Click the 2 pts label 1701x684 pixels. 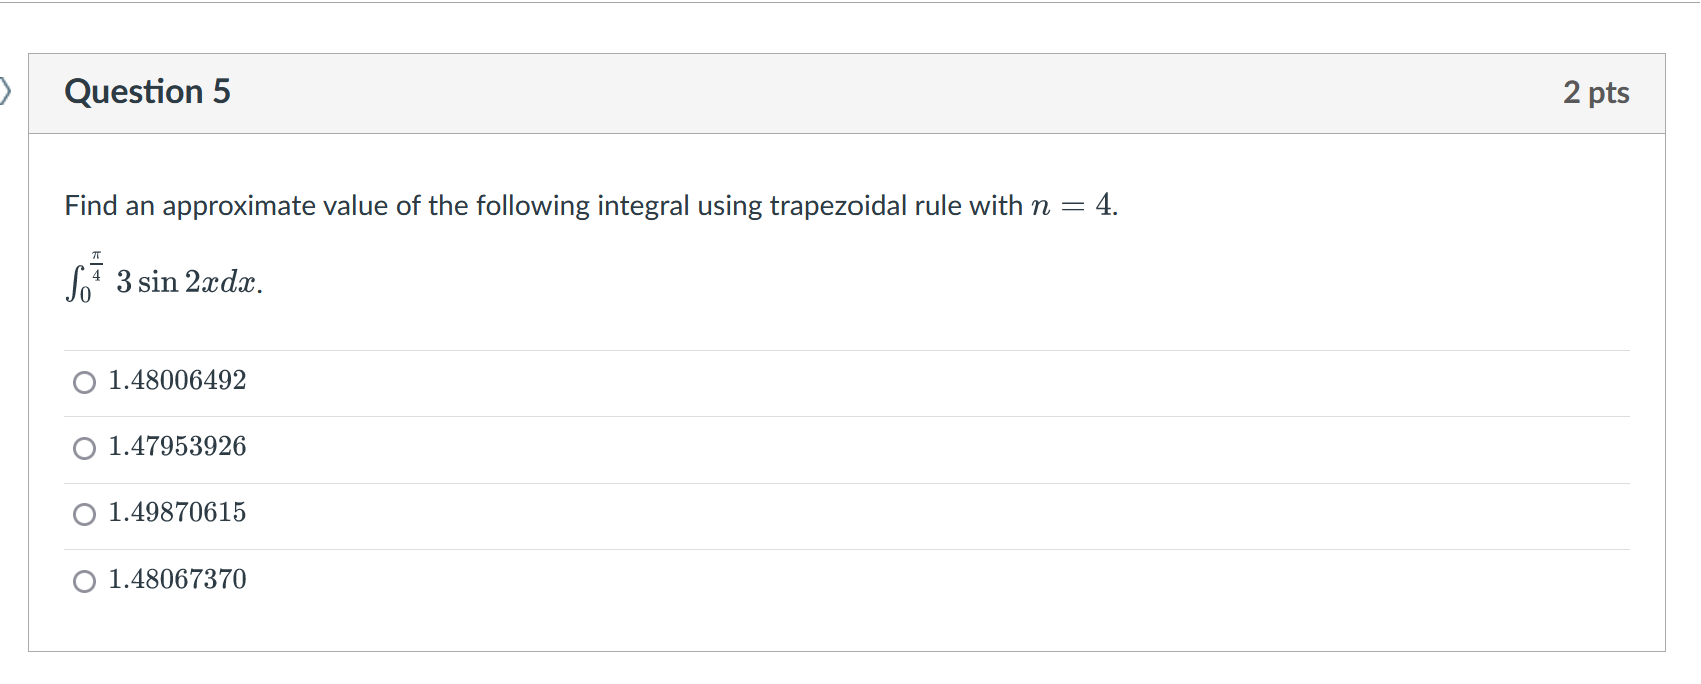click(1595, 93)
